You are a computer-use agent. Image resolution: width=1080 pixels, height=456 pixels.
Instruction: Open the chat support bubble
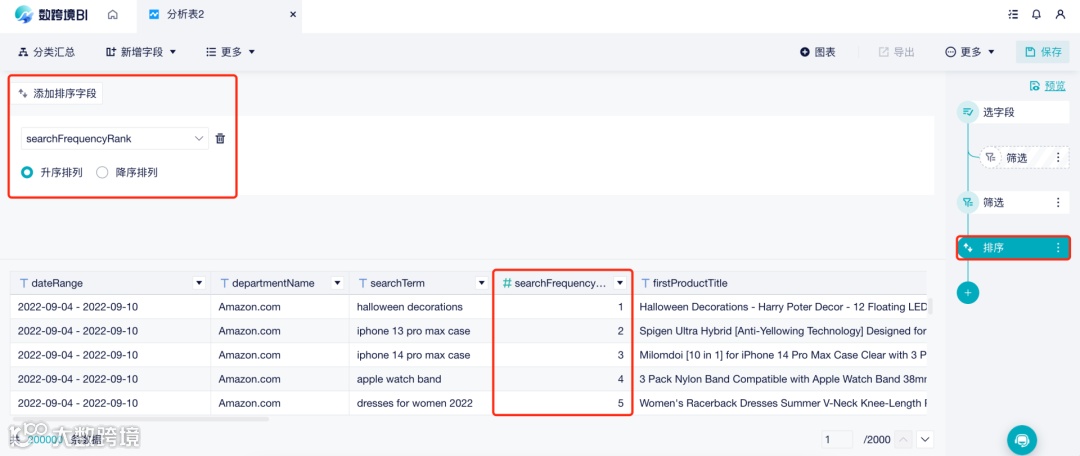[x=1022, y=439]
